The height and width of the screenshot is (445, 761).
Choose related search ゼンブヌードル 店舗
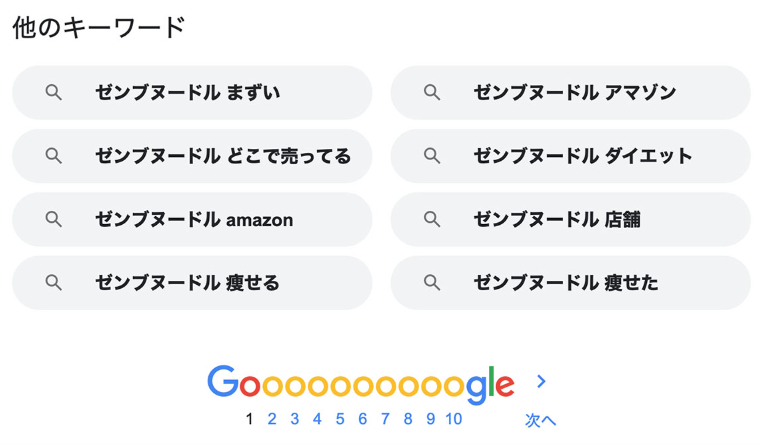pos(571,219)
